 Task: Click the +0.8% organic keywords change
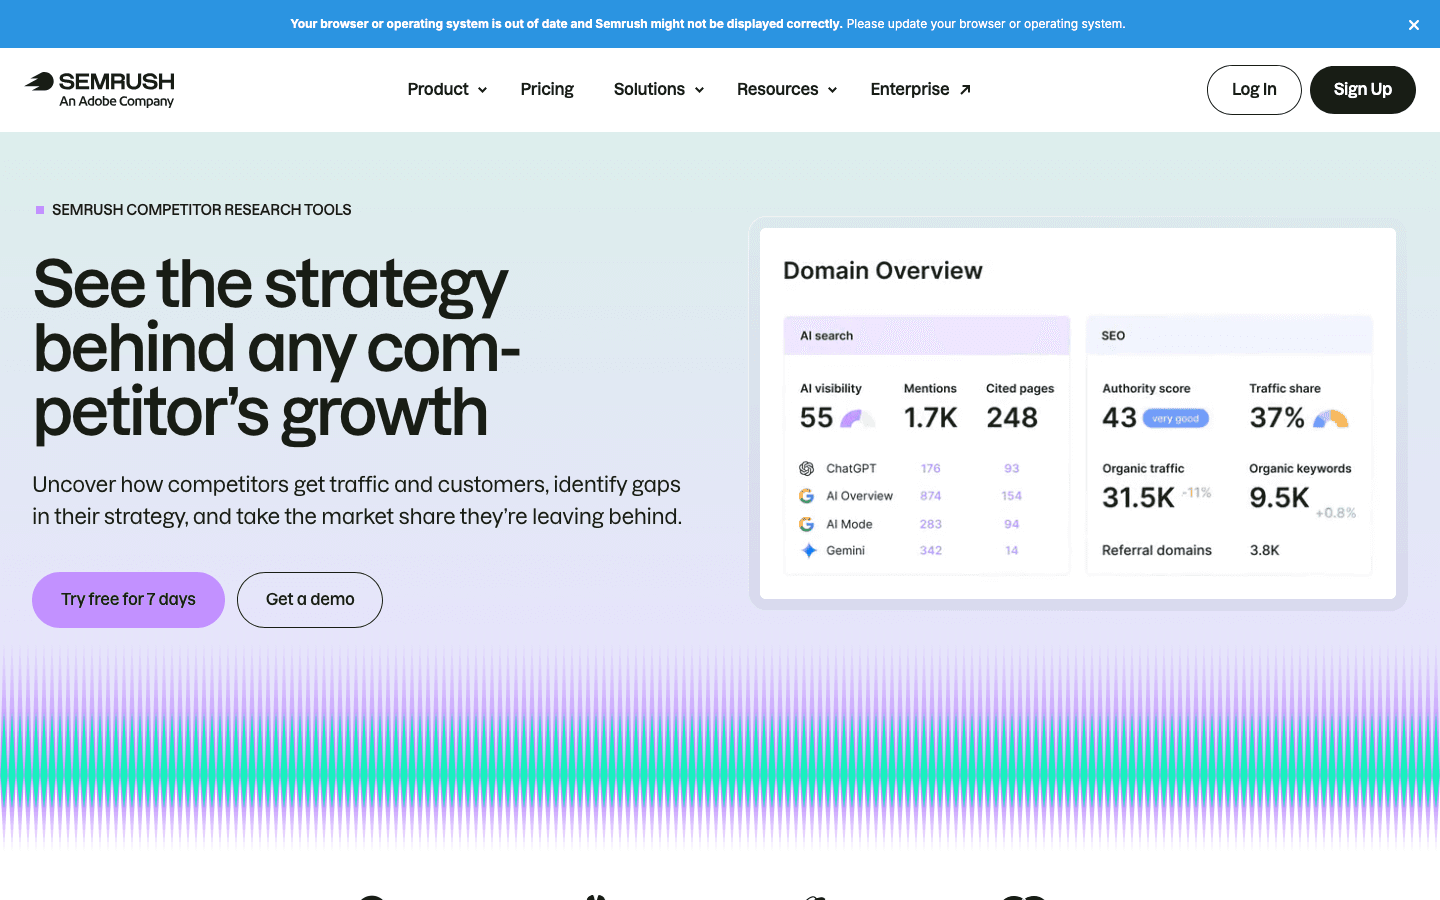tap(1336, 513)
